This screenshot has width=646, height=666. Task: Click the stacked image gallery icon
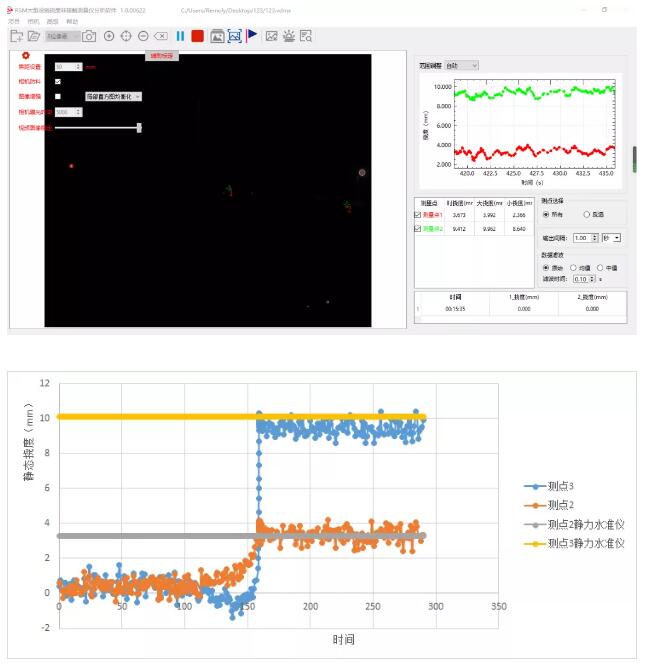[217, 36]
